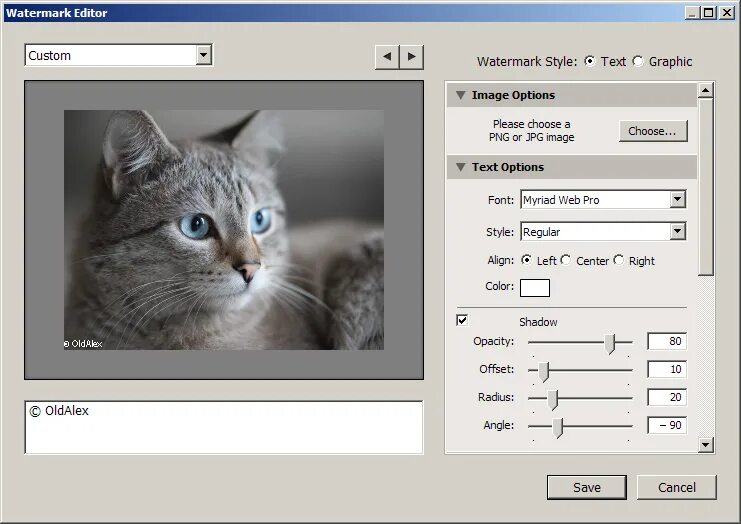Click the Opacity value field showing 80
741x524 pixels.
coord(667,341)
